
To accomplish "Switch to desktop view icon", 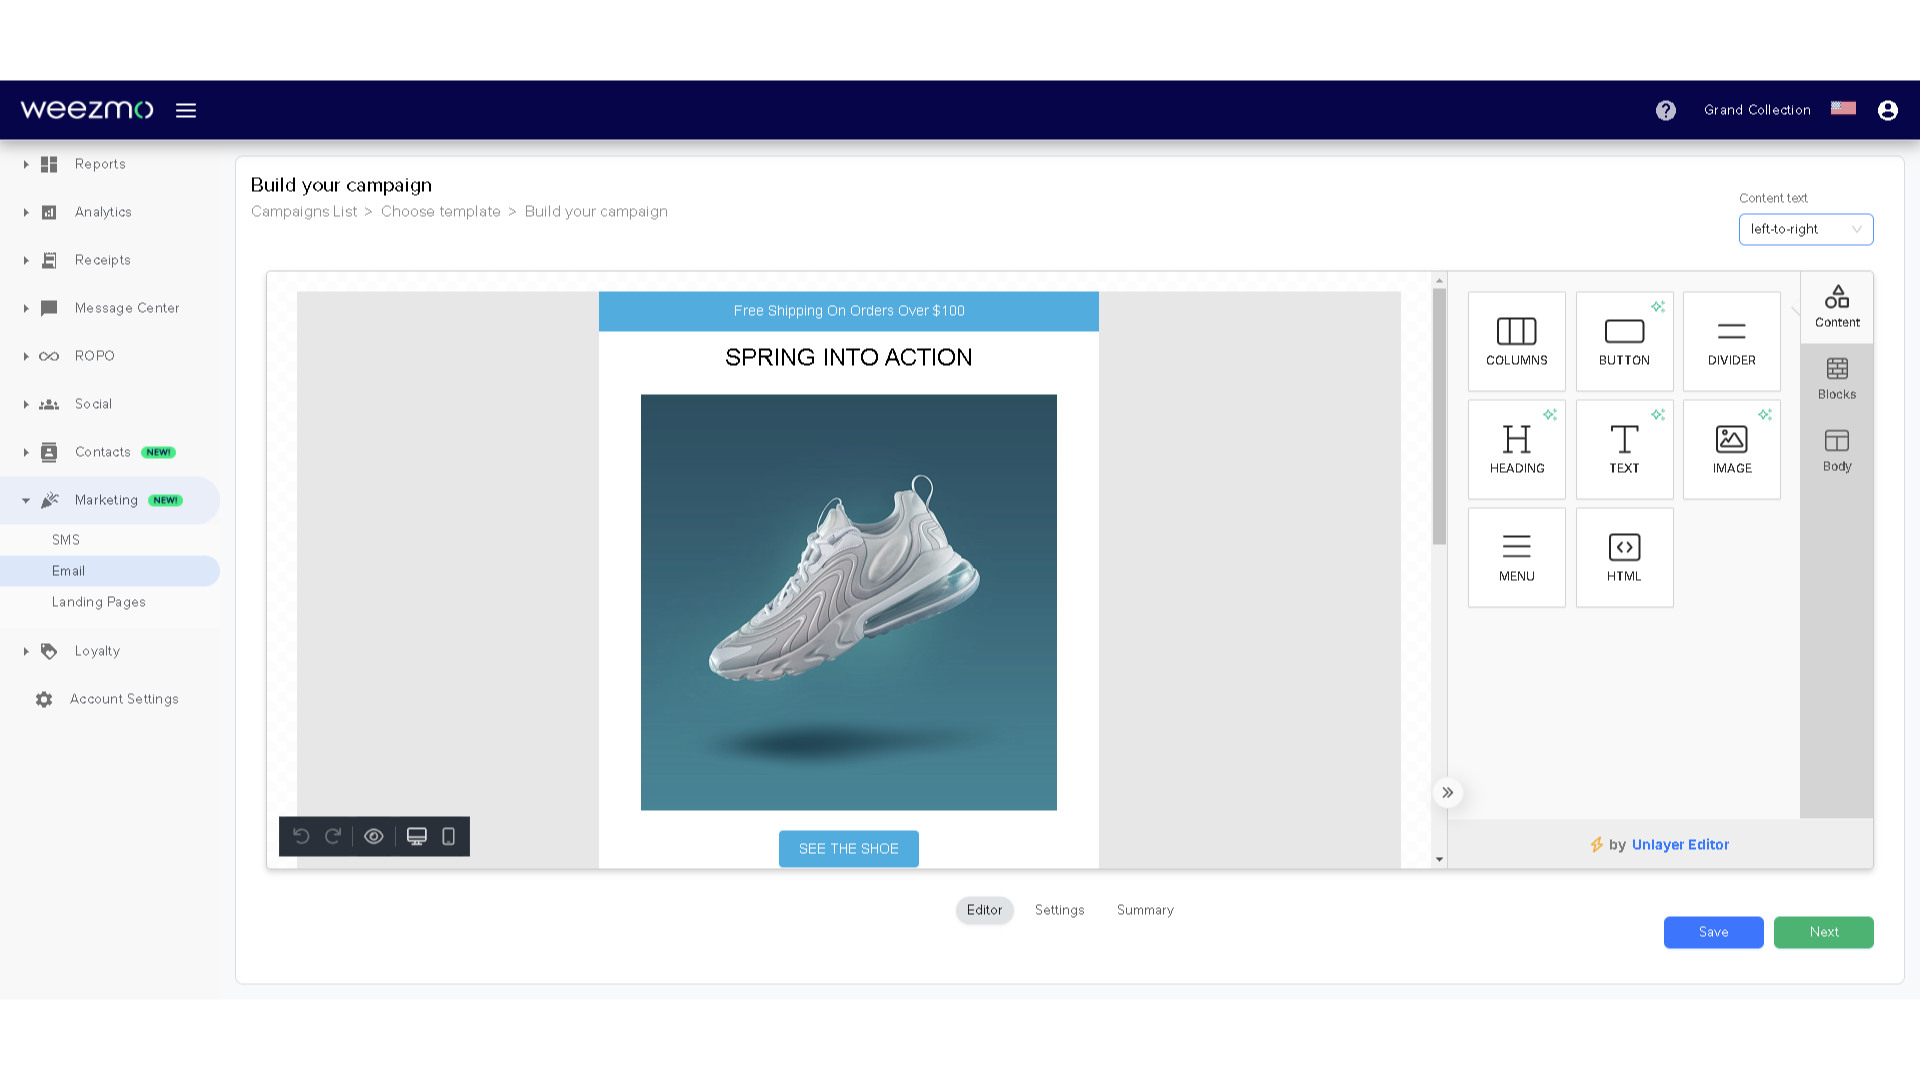I will [x=417, y=836].
